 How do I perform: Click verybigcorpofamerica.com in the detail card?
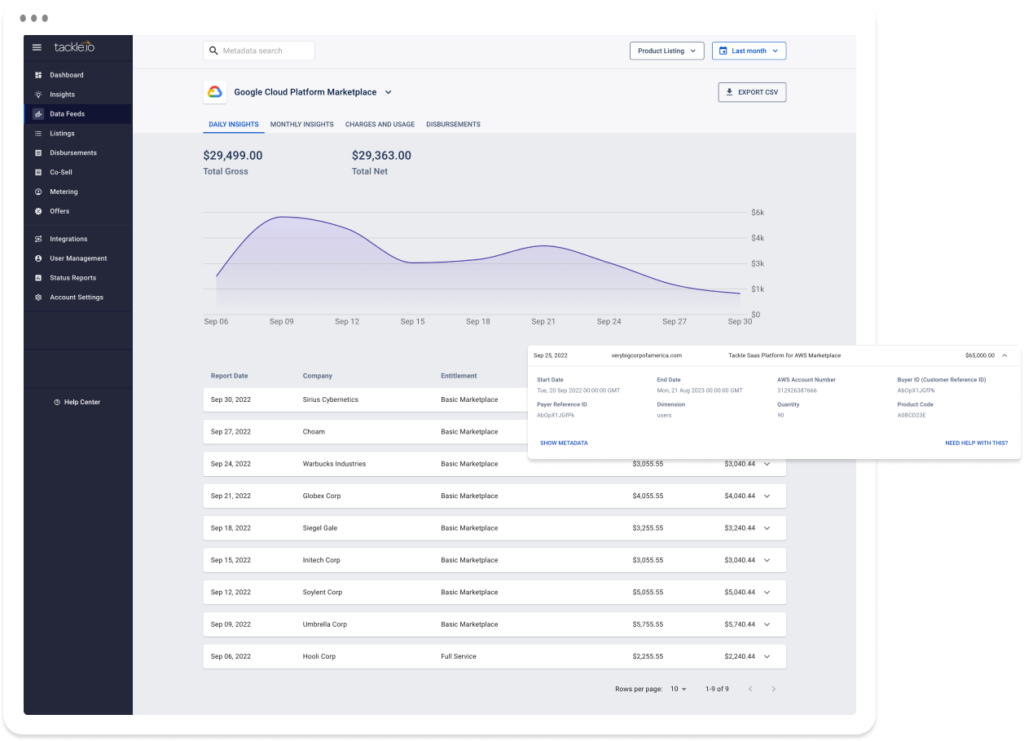click(x=647, y=356)
